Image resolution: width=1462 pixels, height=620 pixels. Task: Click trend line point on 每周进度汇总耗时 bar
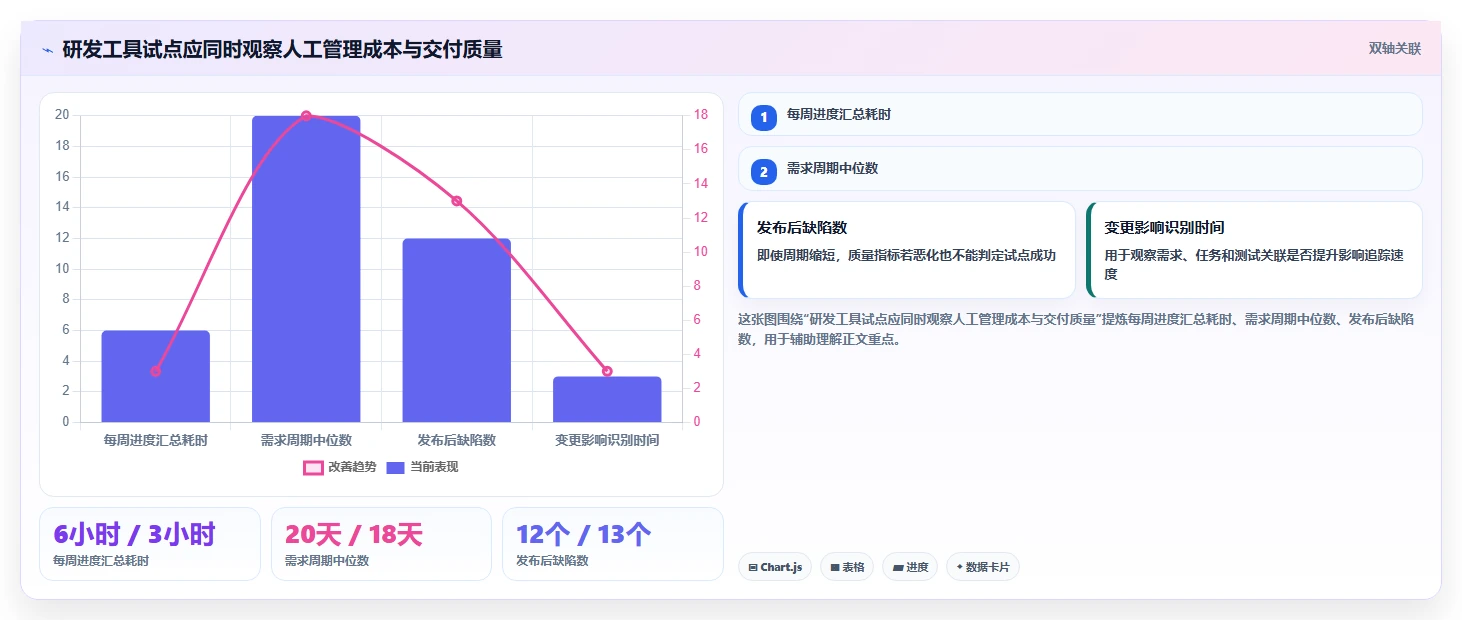pos(156,371)
